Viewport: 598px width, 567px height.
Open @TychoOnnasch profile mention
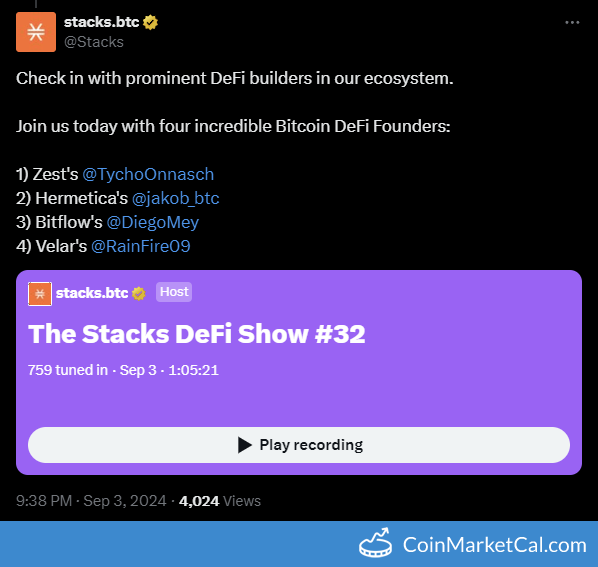point(148,174)
